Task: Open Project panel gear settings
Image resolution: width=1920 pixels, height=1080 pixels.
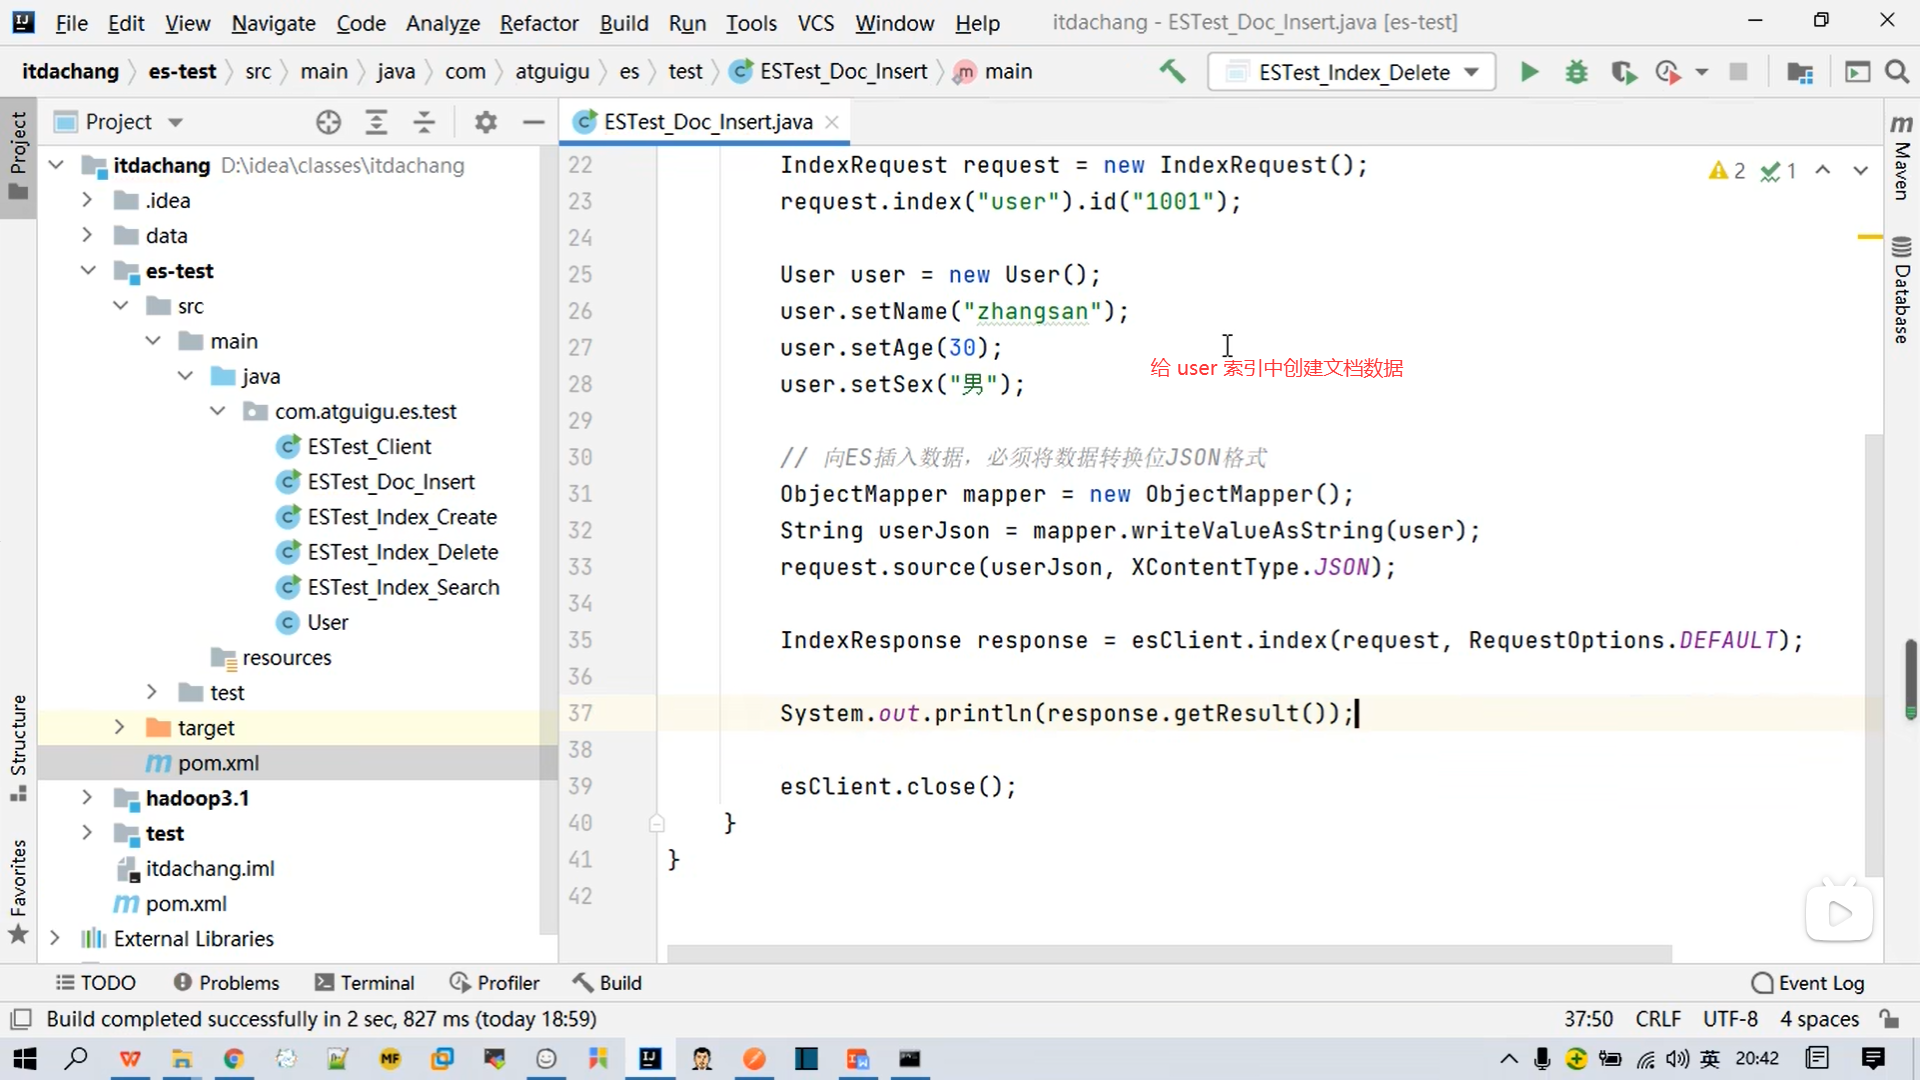Action: pos(486,122)
